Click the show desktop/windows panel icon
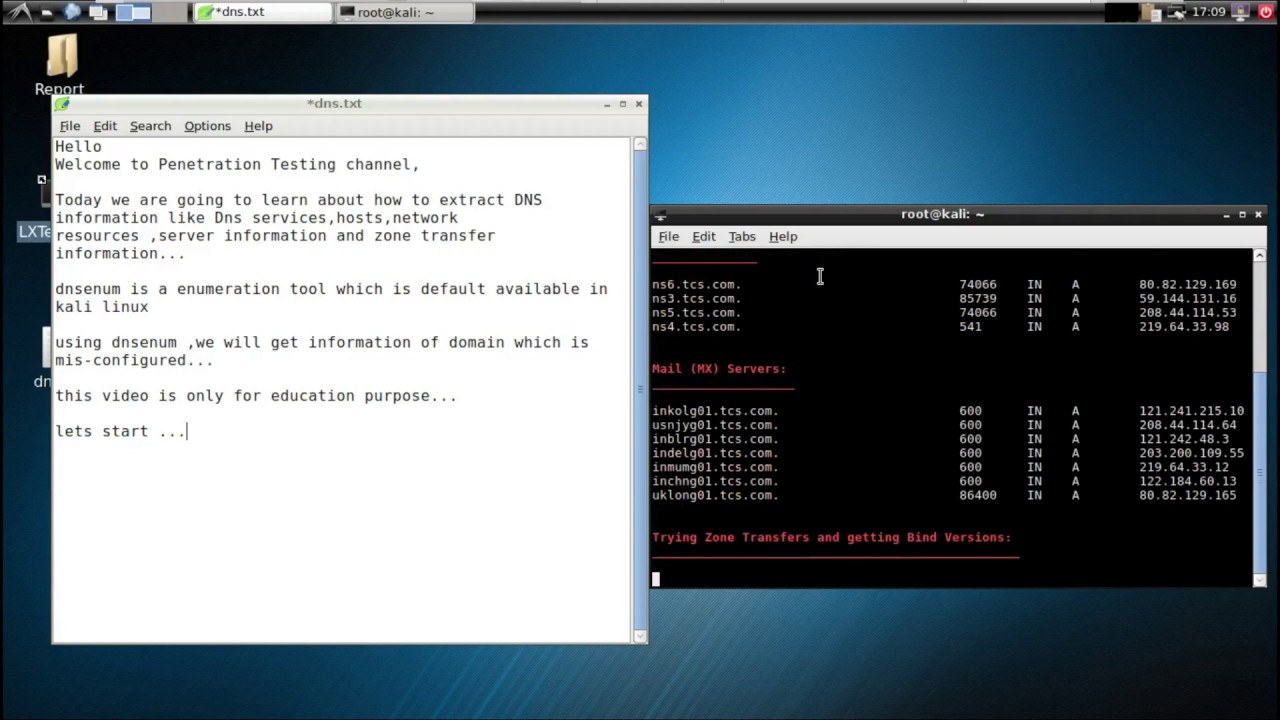Screen dimensions: 1280x720 pos(98,13)
